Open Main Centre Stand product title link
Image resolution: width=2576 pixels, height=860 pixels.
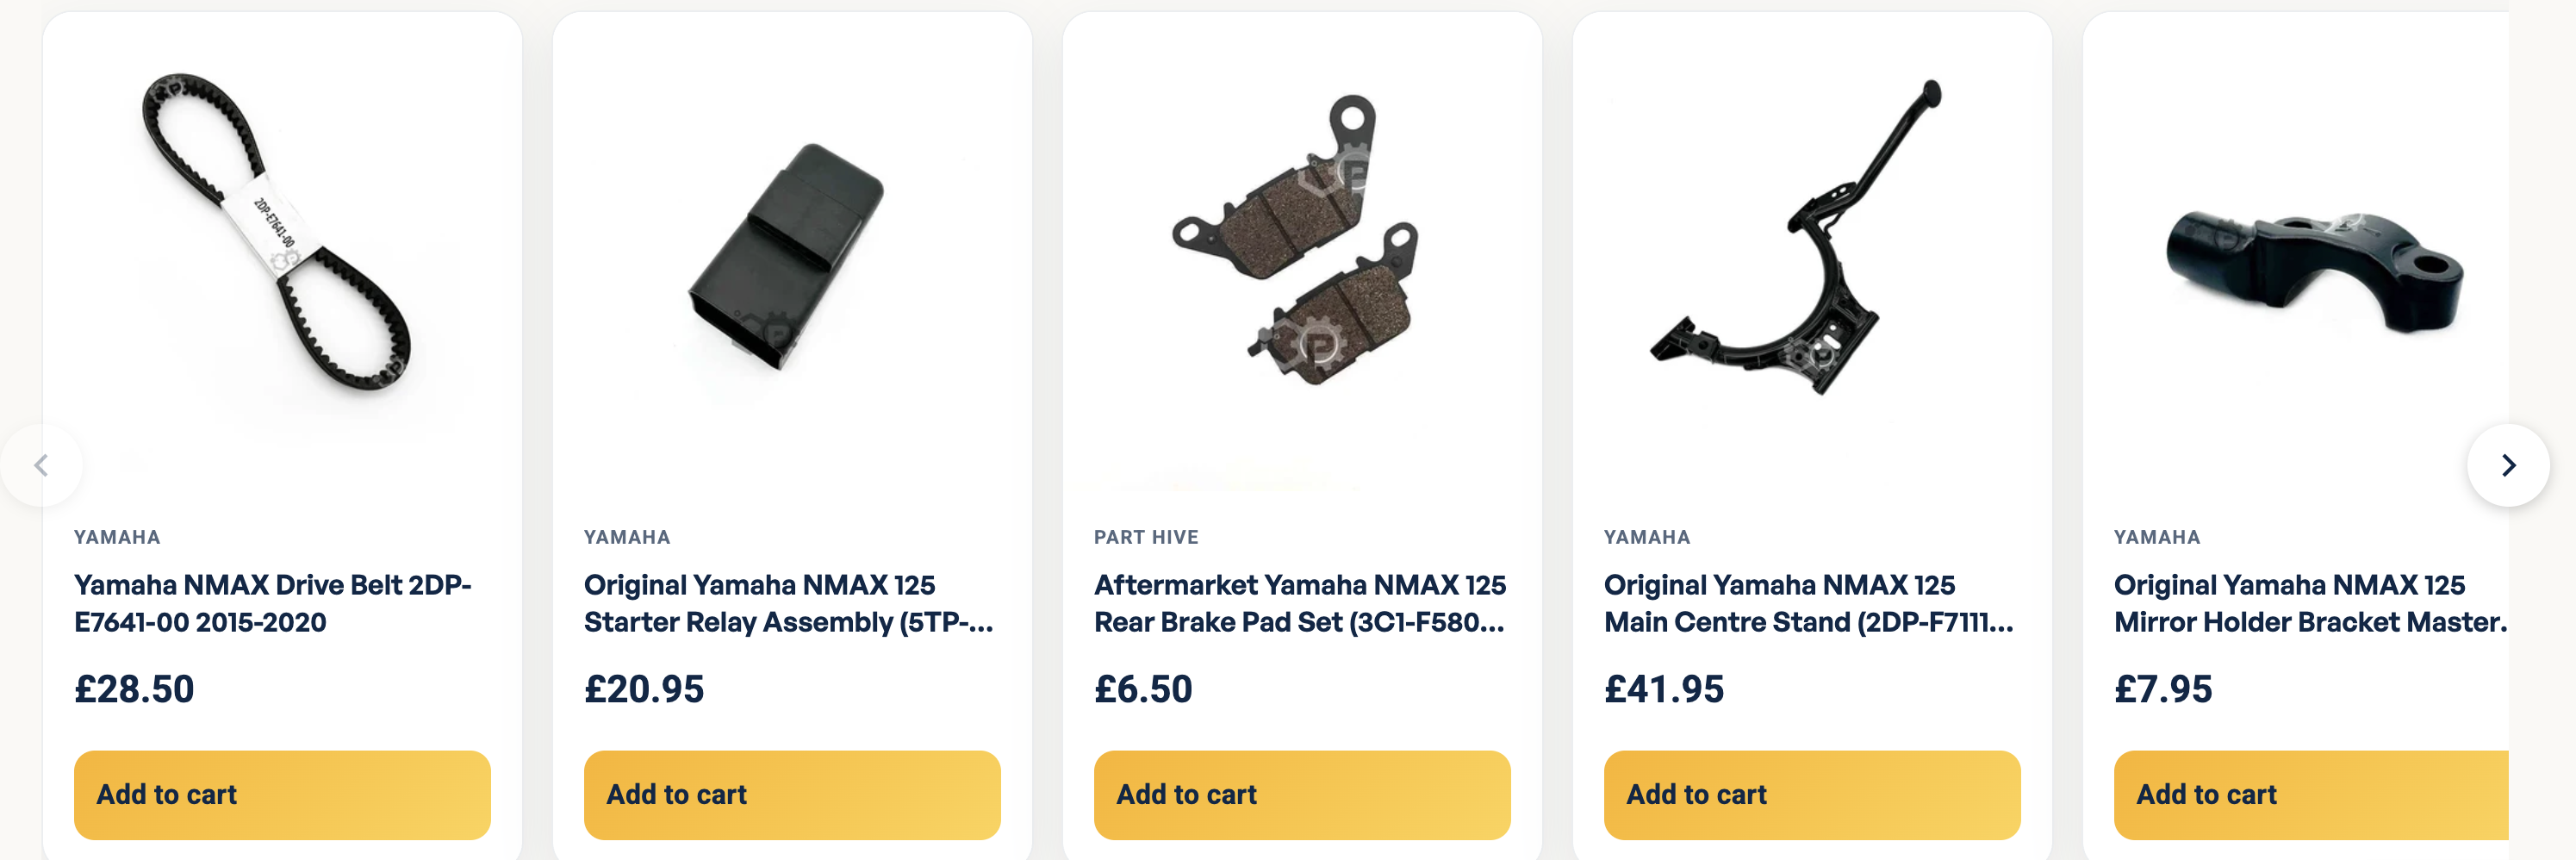(1809, 603)
